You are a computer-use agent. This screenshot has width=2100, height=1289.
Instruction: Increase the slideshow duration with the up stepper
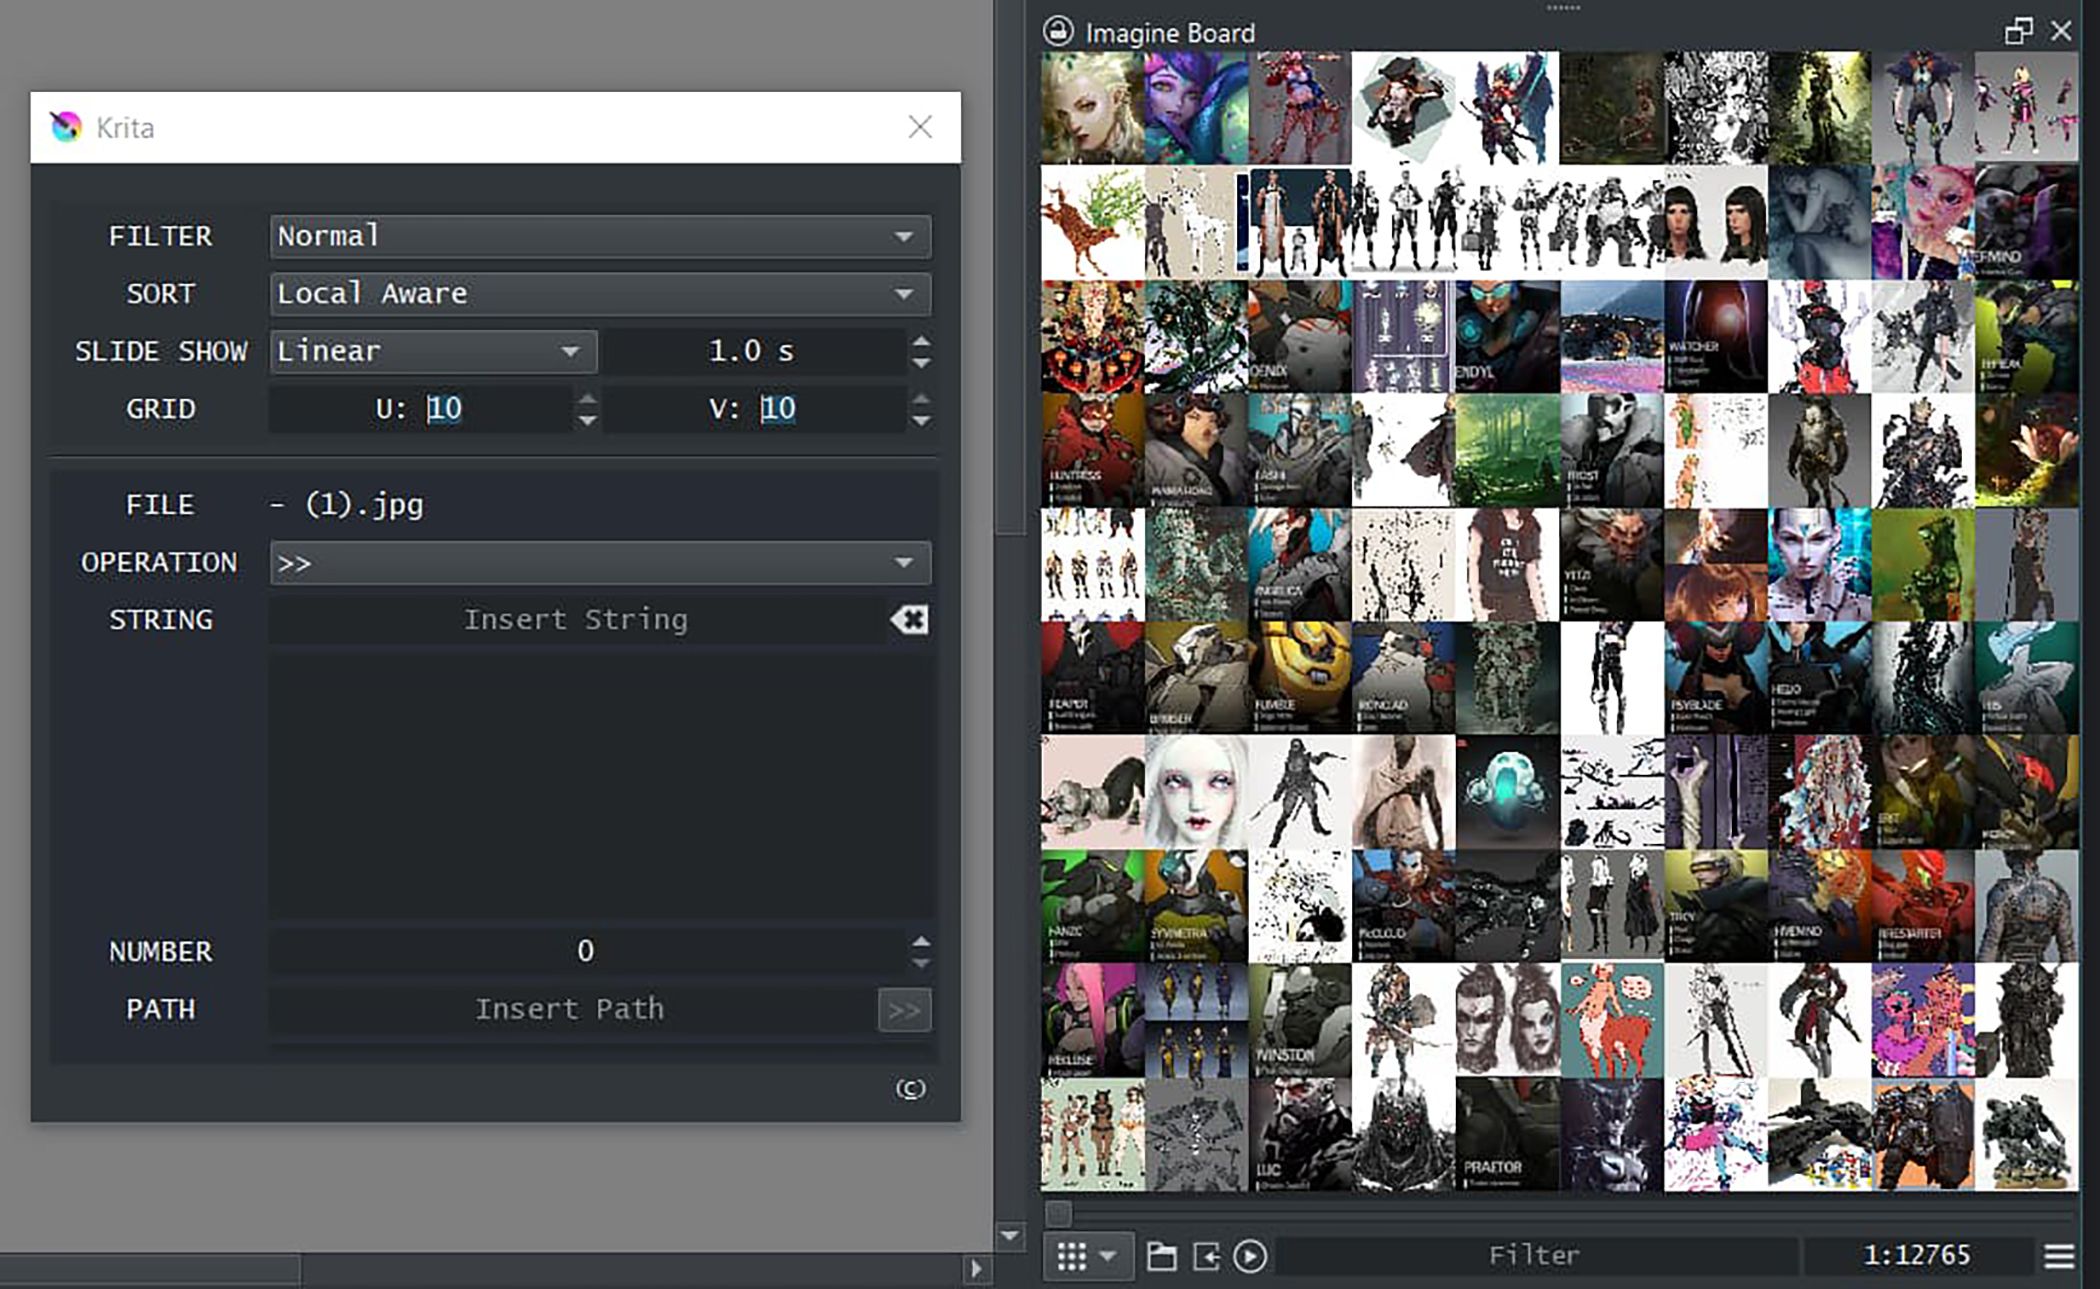click(x=921, y=340)
